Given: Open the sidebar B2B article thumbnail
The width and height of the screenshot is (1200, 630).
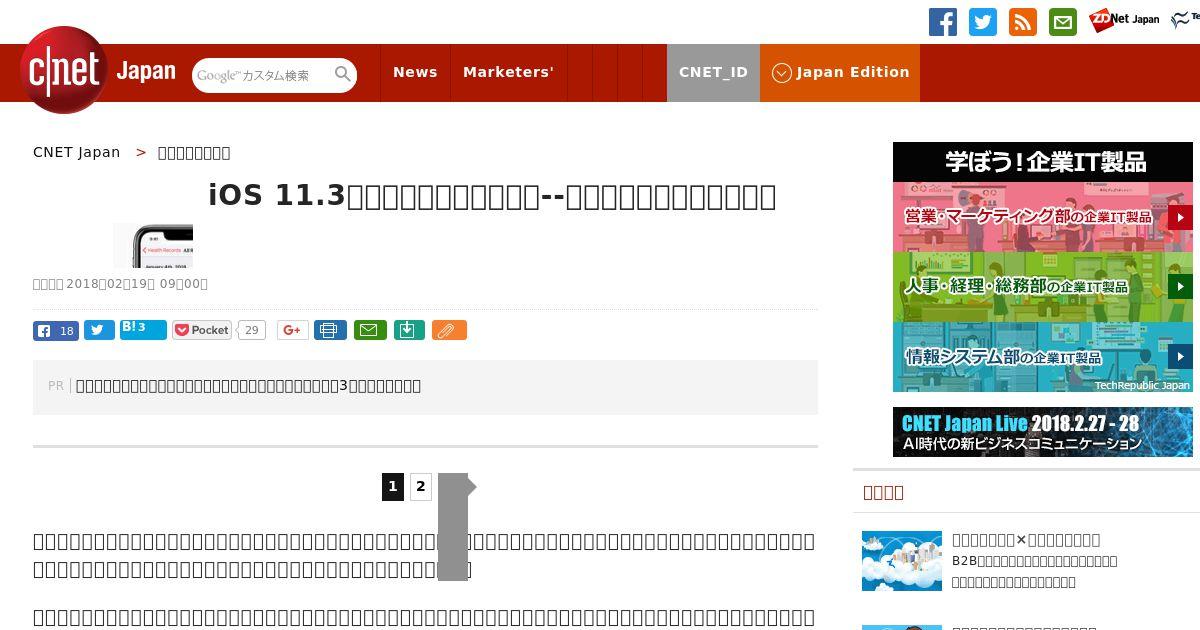Looking at the screenshot, I should 902,561.
